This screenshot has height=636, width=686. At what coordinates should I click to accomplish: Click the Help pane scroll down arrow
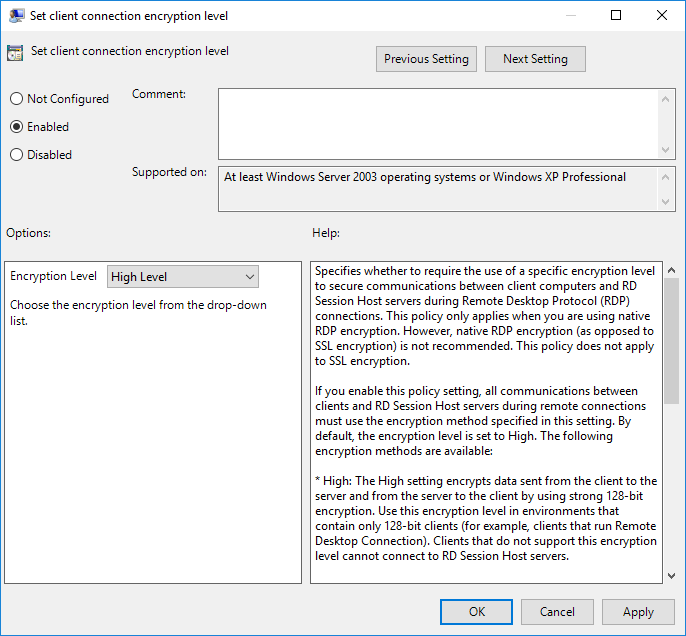tap(671, 574)
